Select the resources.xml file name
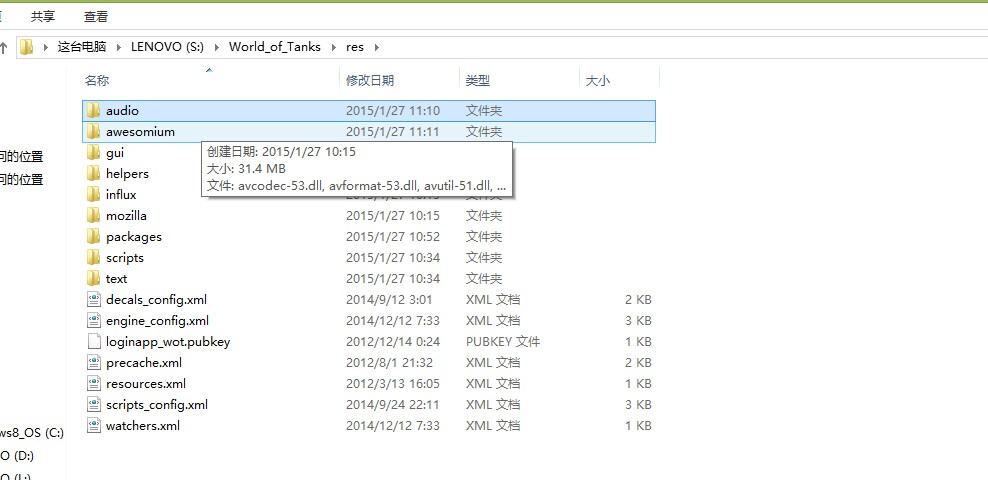988x480 pixels. coord(146,384)
